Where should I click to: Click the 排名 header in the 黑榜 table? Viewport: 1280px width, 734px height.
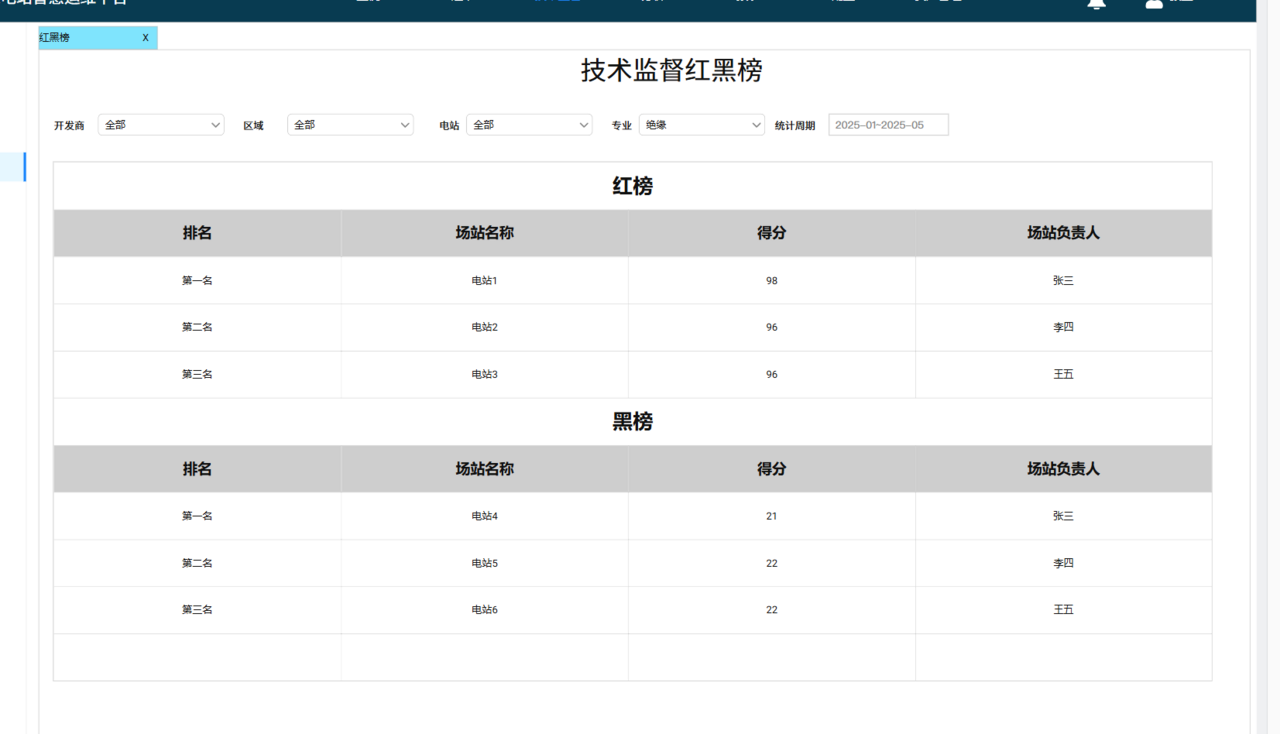[x=197, y=469]
